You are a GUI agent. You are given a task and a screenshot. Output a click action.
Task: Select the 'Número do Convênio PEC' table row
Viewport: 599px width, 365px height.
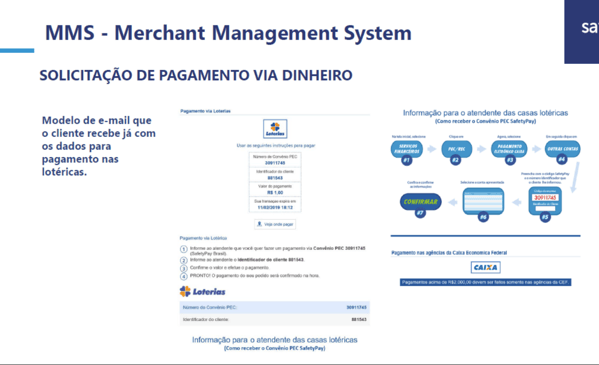[275, 307]
